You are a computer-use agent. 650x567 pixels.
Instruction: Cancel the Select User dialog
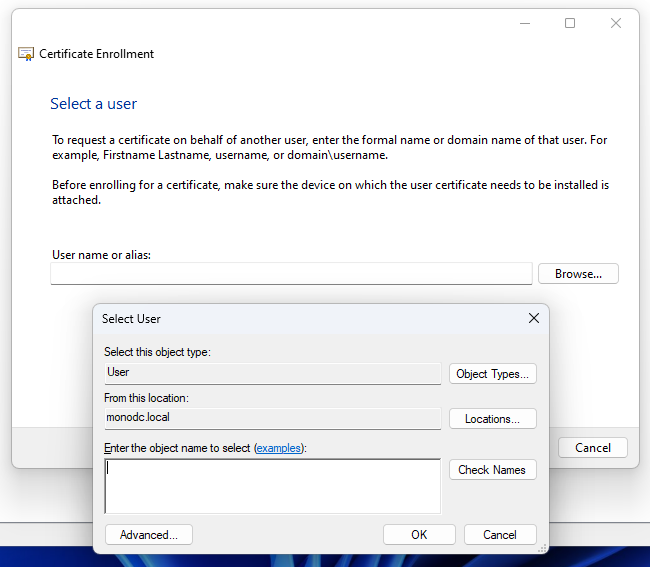(x=500, y=535)
